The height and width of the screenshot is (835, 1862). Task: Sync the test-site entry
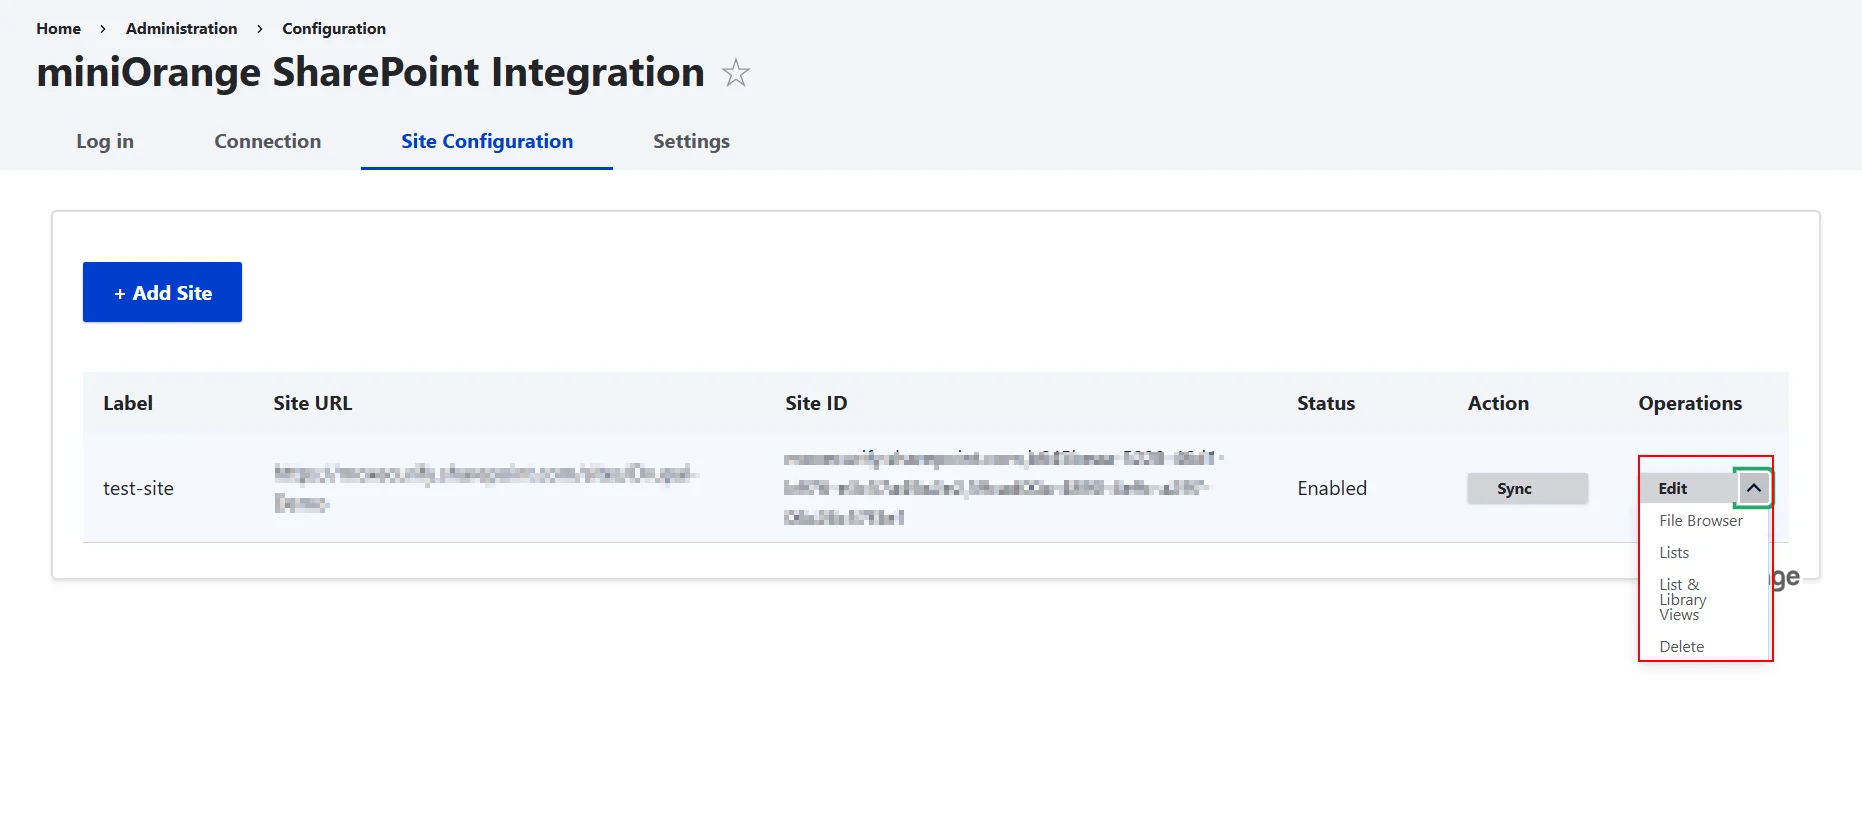[1527, 488]
